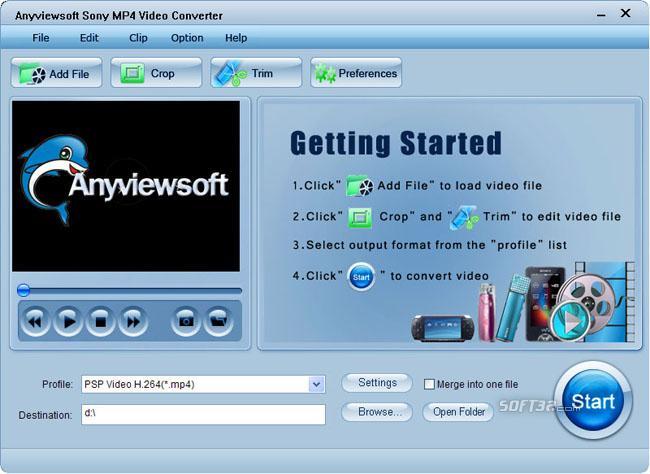This screenshot has height=474, width=650.
Task: Open the Clip menu
Action: point(138,38)
